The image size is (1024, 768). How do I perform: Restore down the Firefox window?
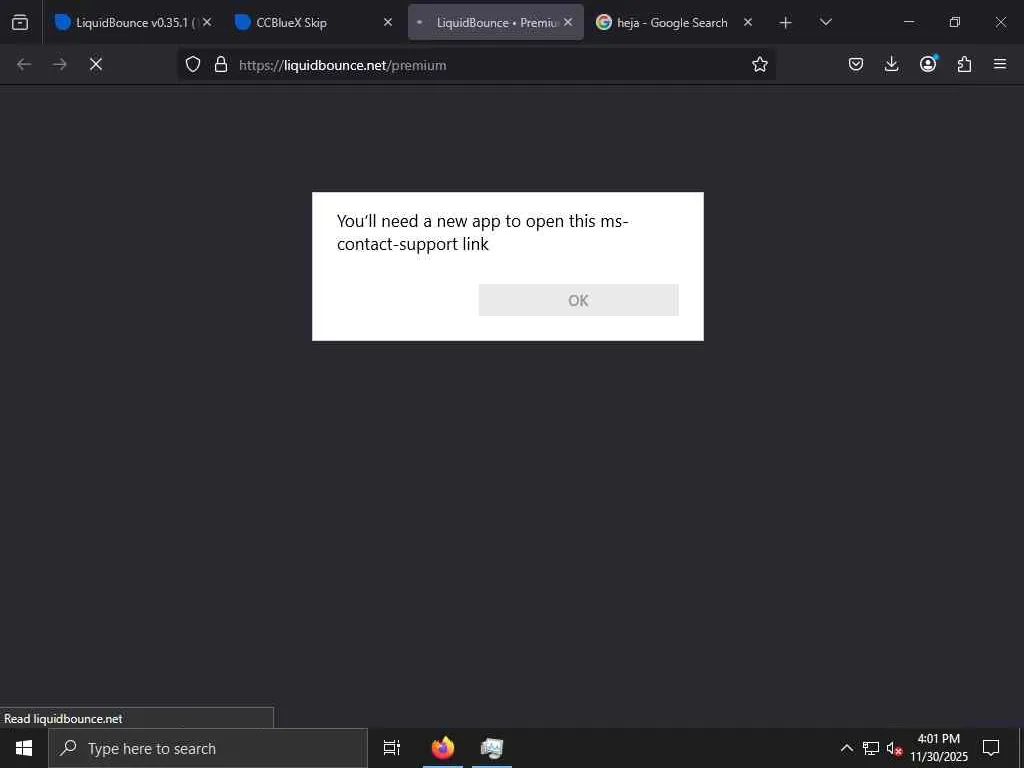tap(955, 22)
